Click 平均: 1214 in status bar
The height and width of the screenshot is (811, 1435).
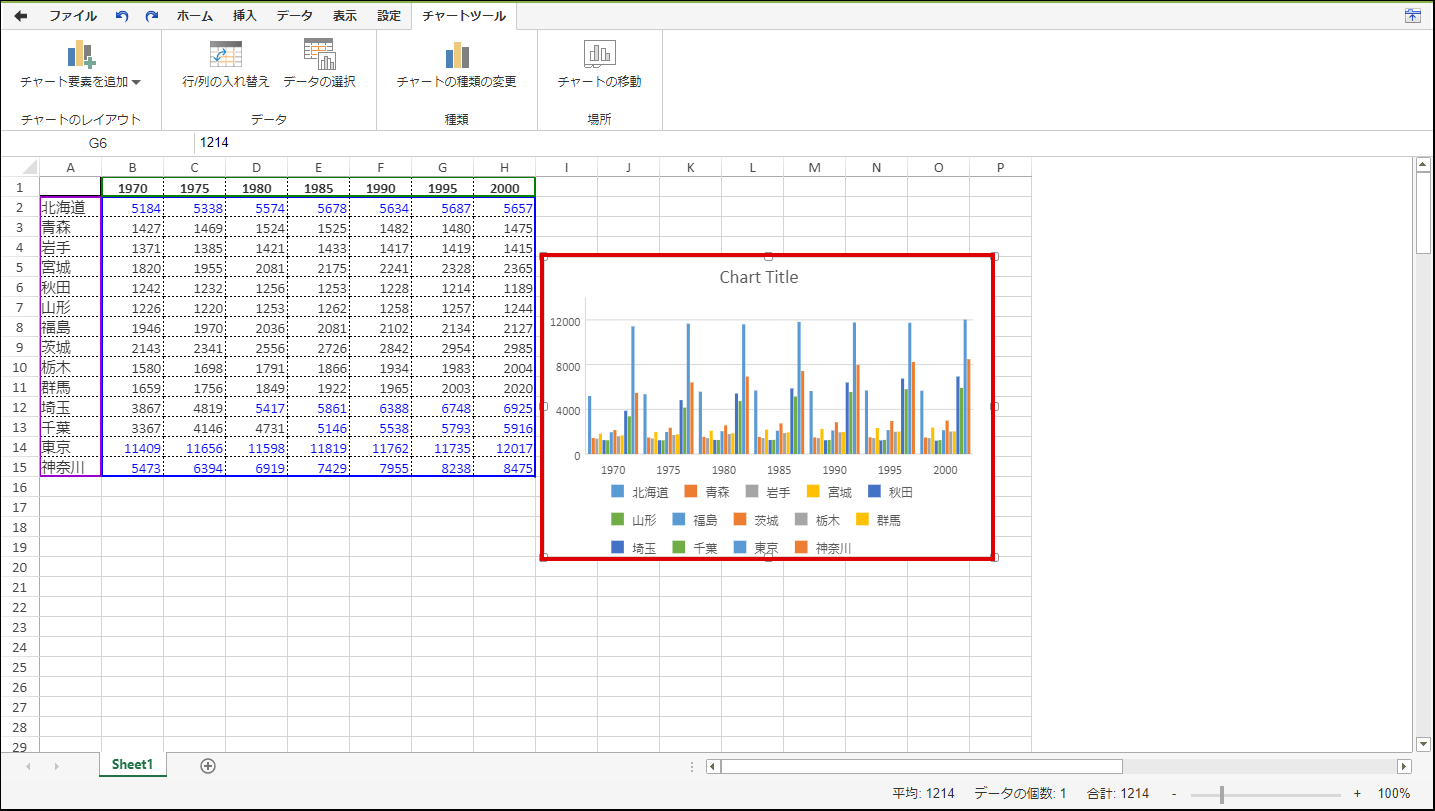[923, 794]
